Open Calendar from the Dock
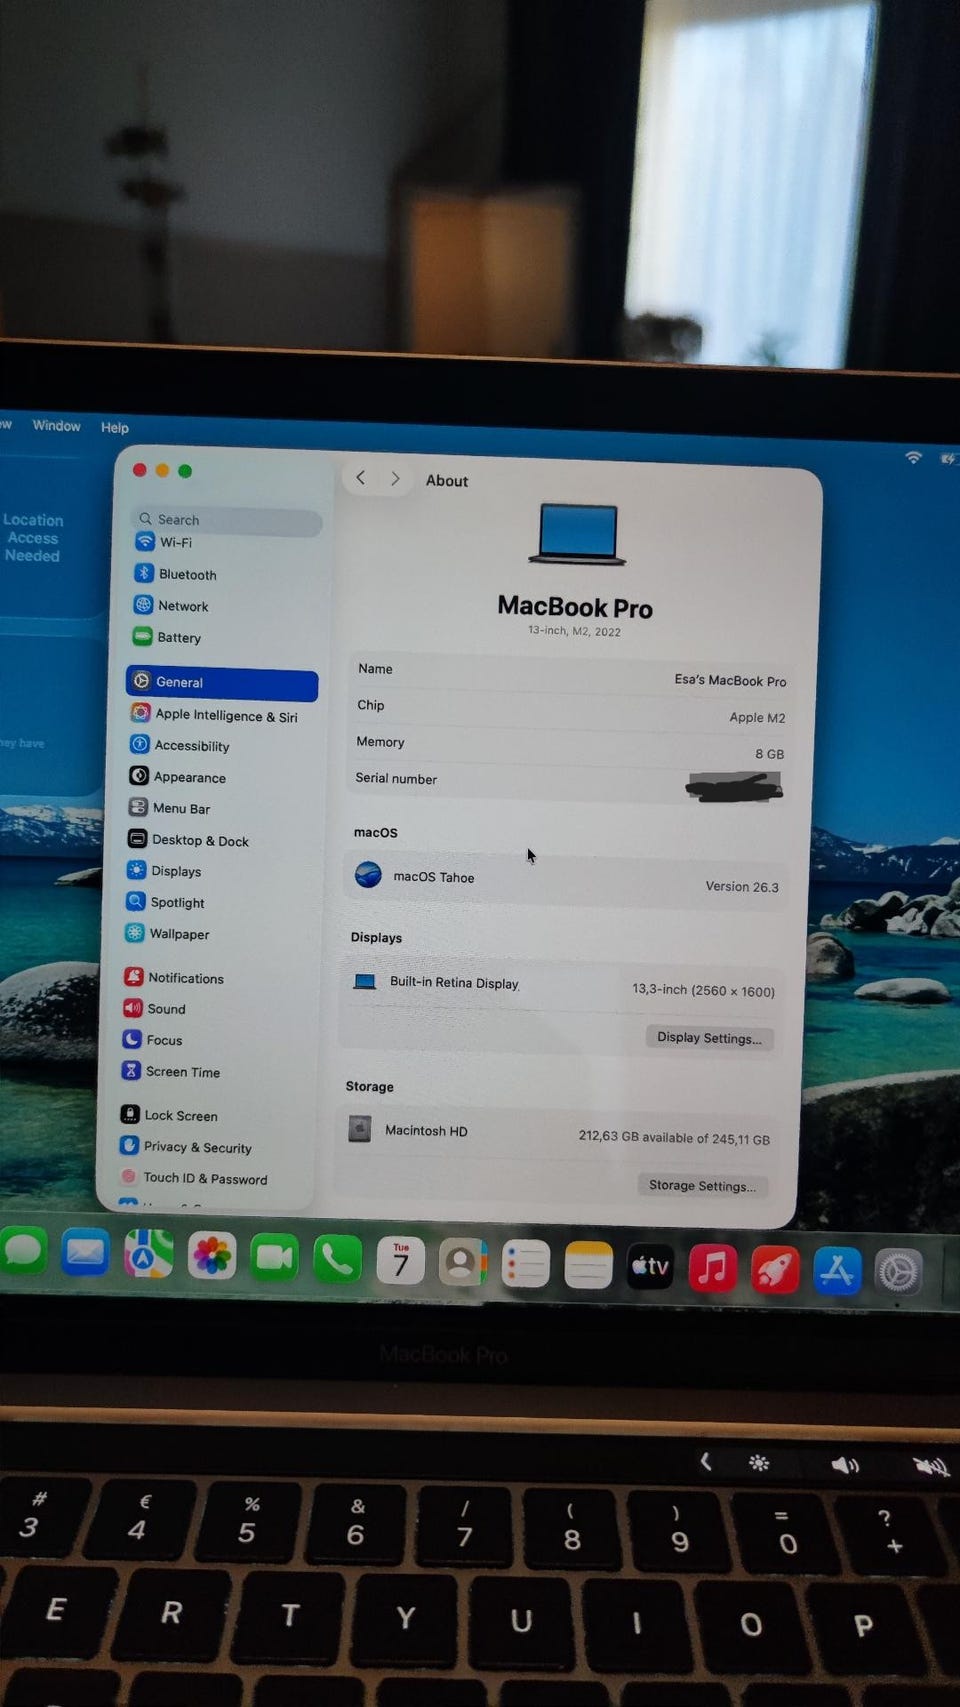Screen dimensions: 960x1707 coord(400,1261)
